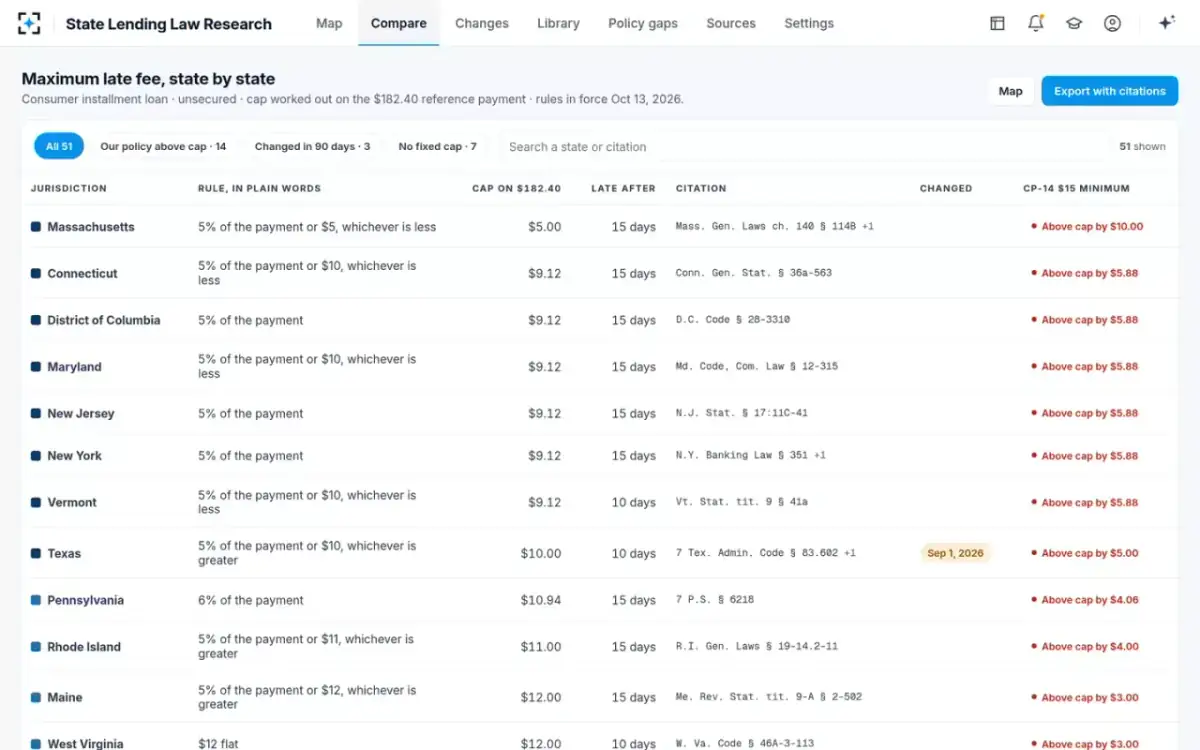Click the 51 shown count

coord(1142,146)
